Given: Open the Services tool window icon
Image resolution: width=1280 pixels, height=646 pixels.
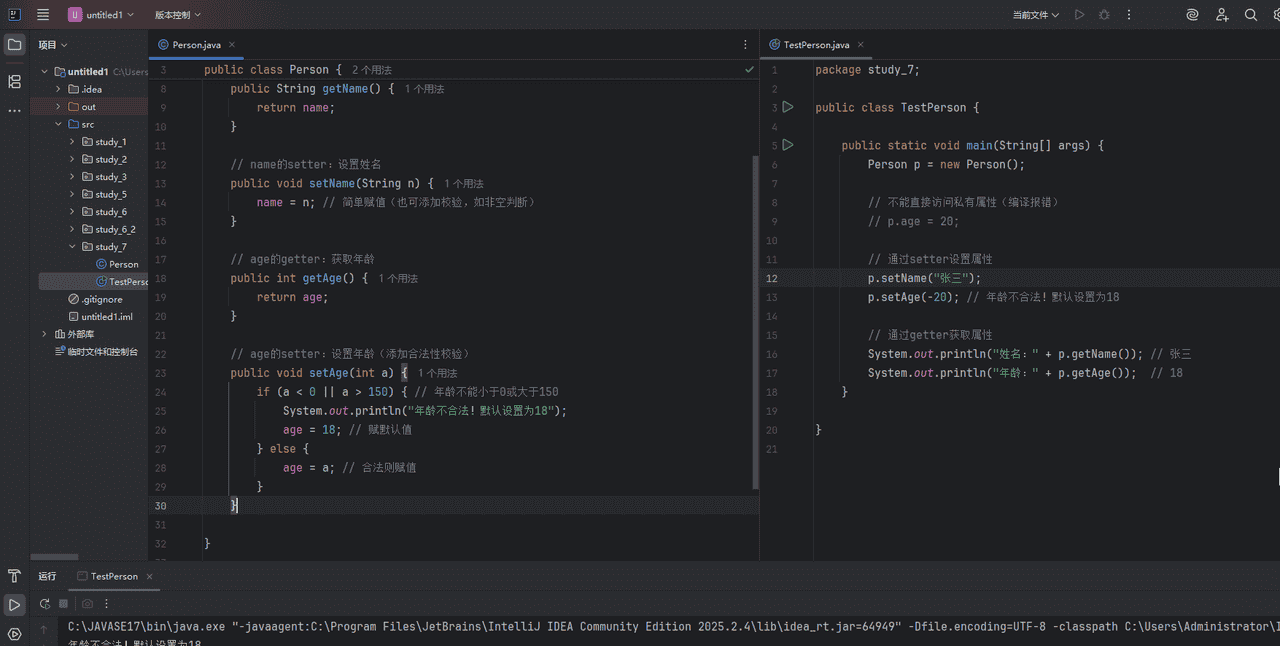Looking at the screenshot, I should pyautogui.click(x=14, y=632).
